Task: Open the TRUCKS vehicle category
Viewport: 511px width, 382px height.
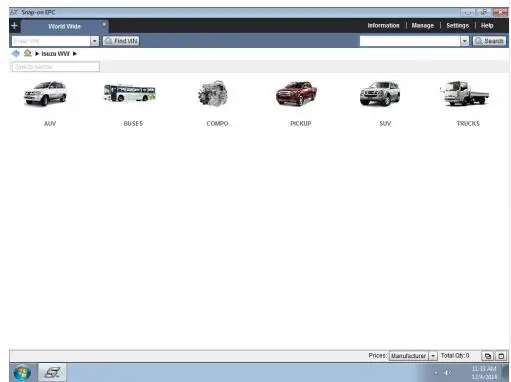Action: pyautogui.click(x=464, y=93)
